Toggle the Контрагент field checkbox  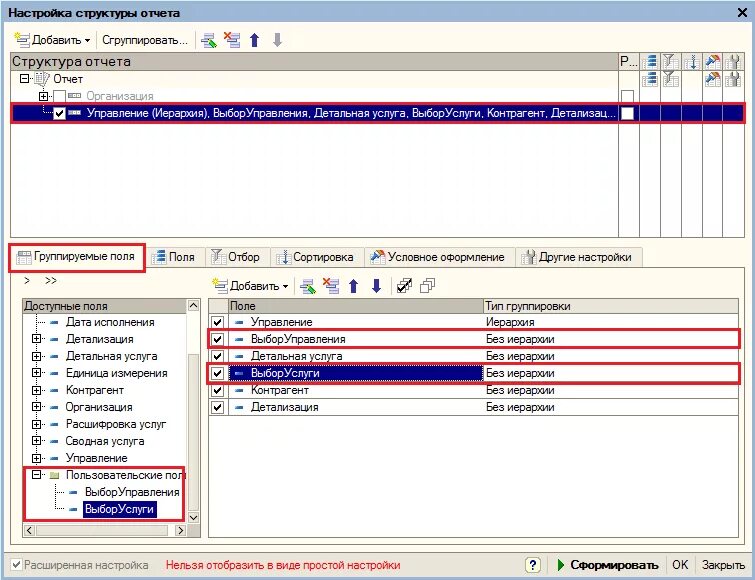click(218, 390)
